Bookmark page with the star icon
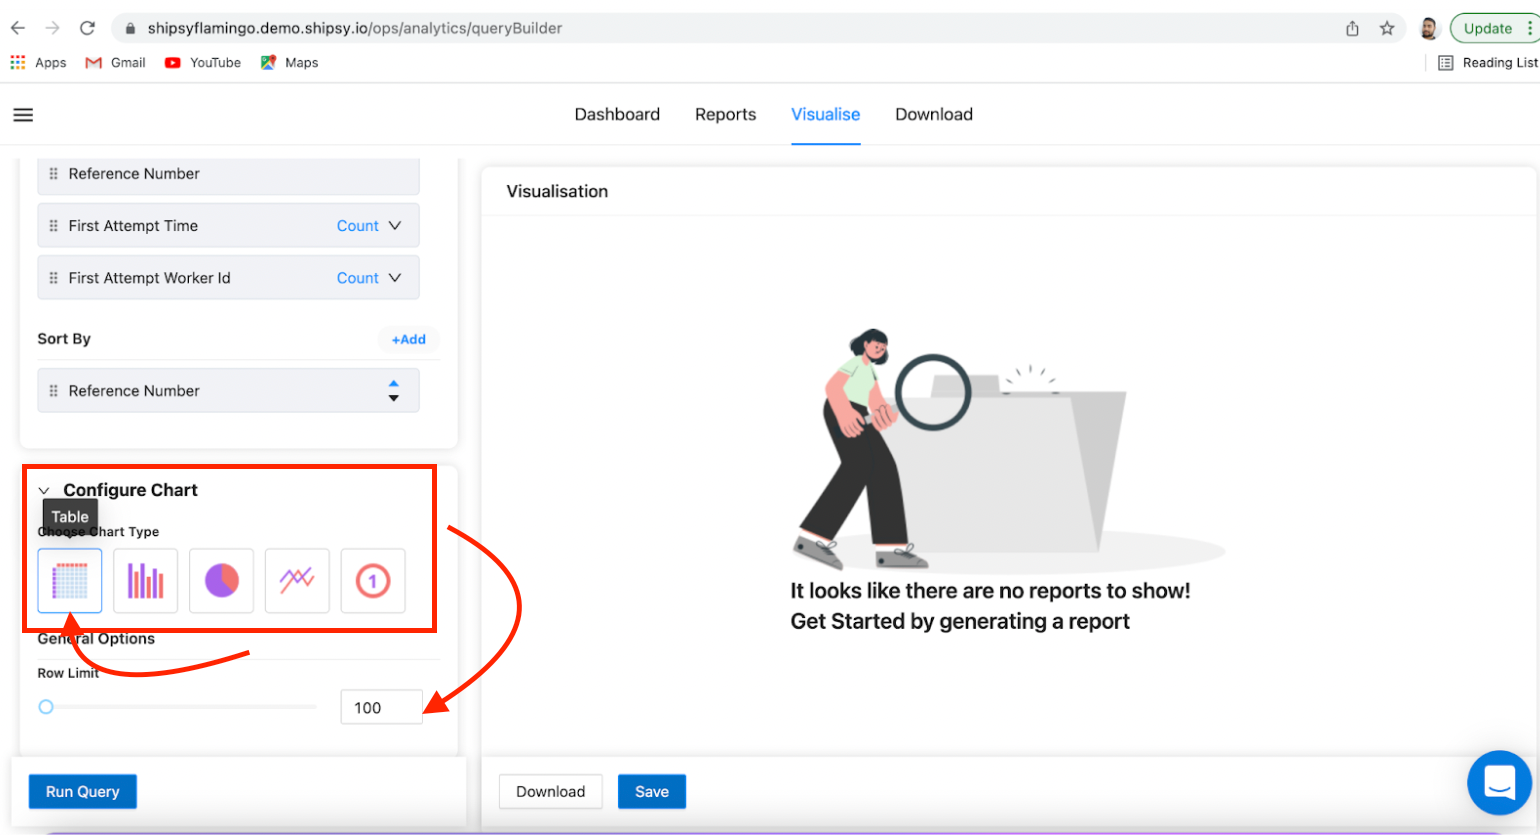Viewport: 1540px width, 836px height. click(x=1387, y=28)
